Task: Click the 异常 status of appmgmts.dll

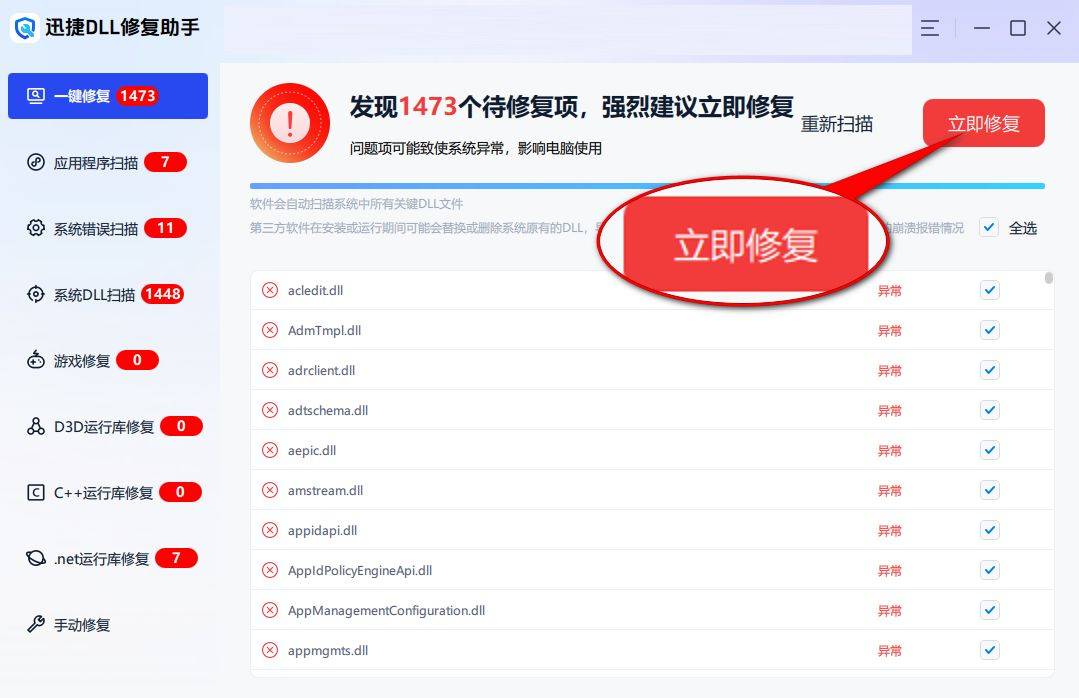Action: tap(889, 650)
